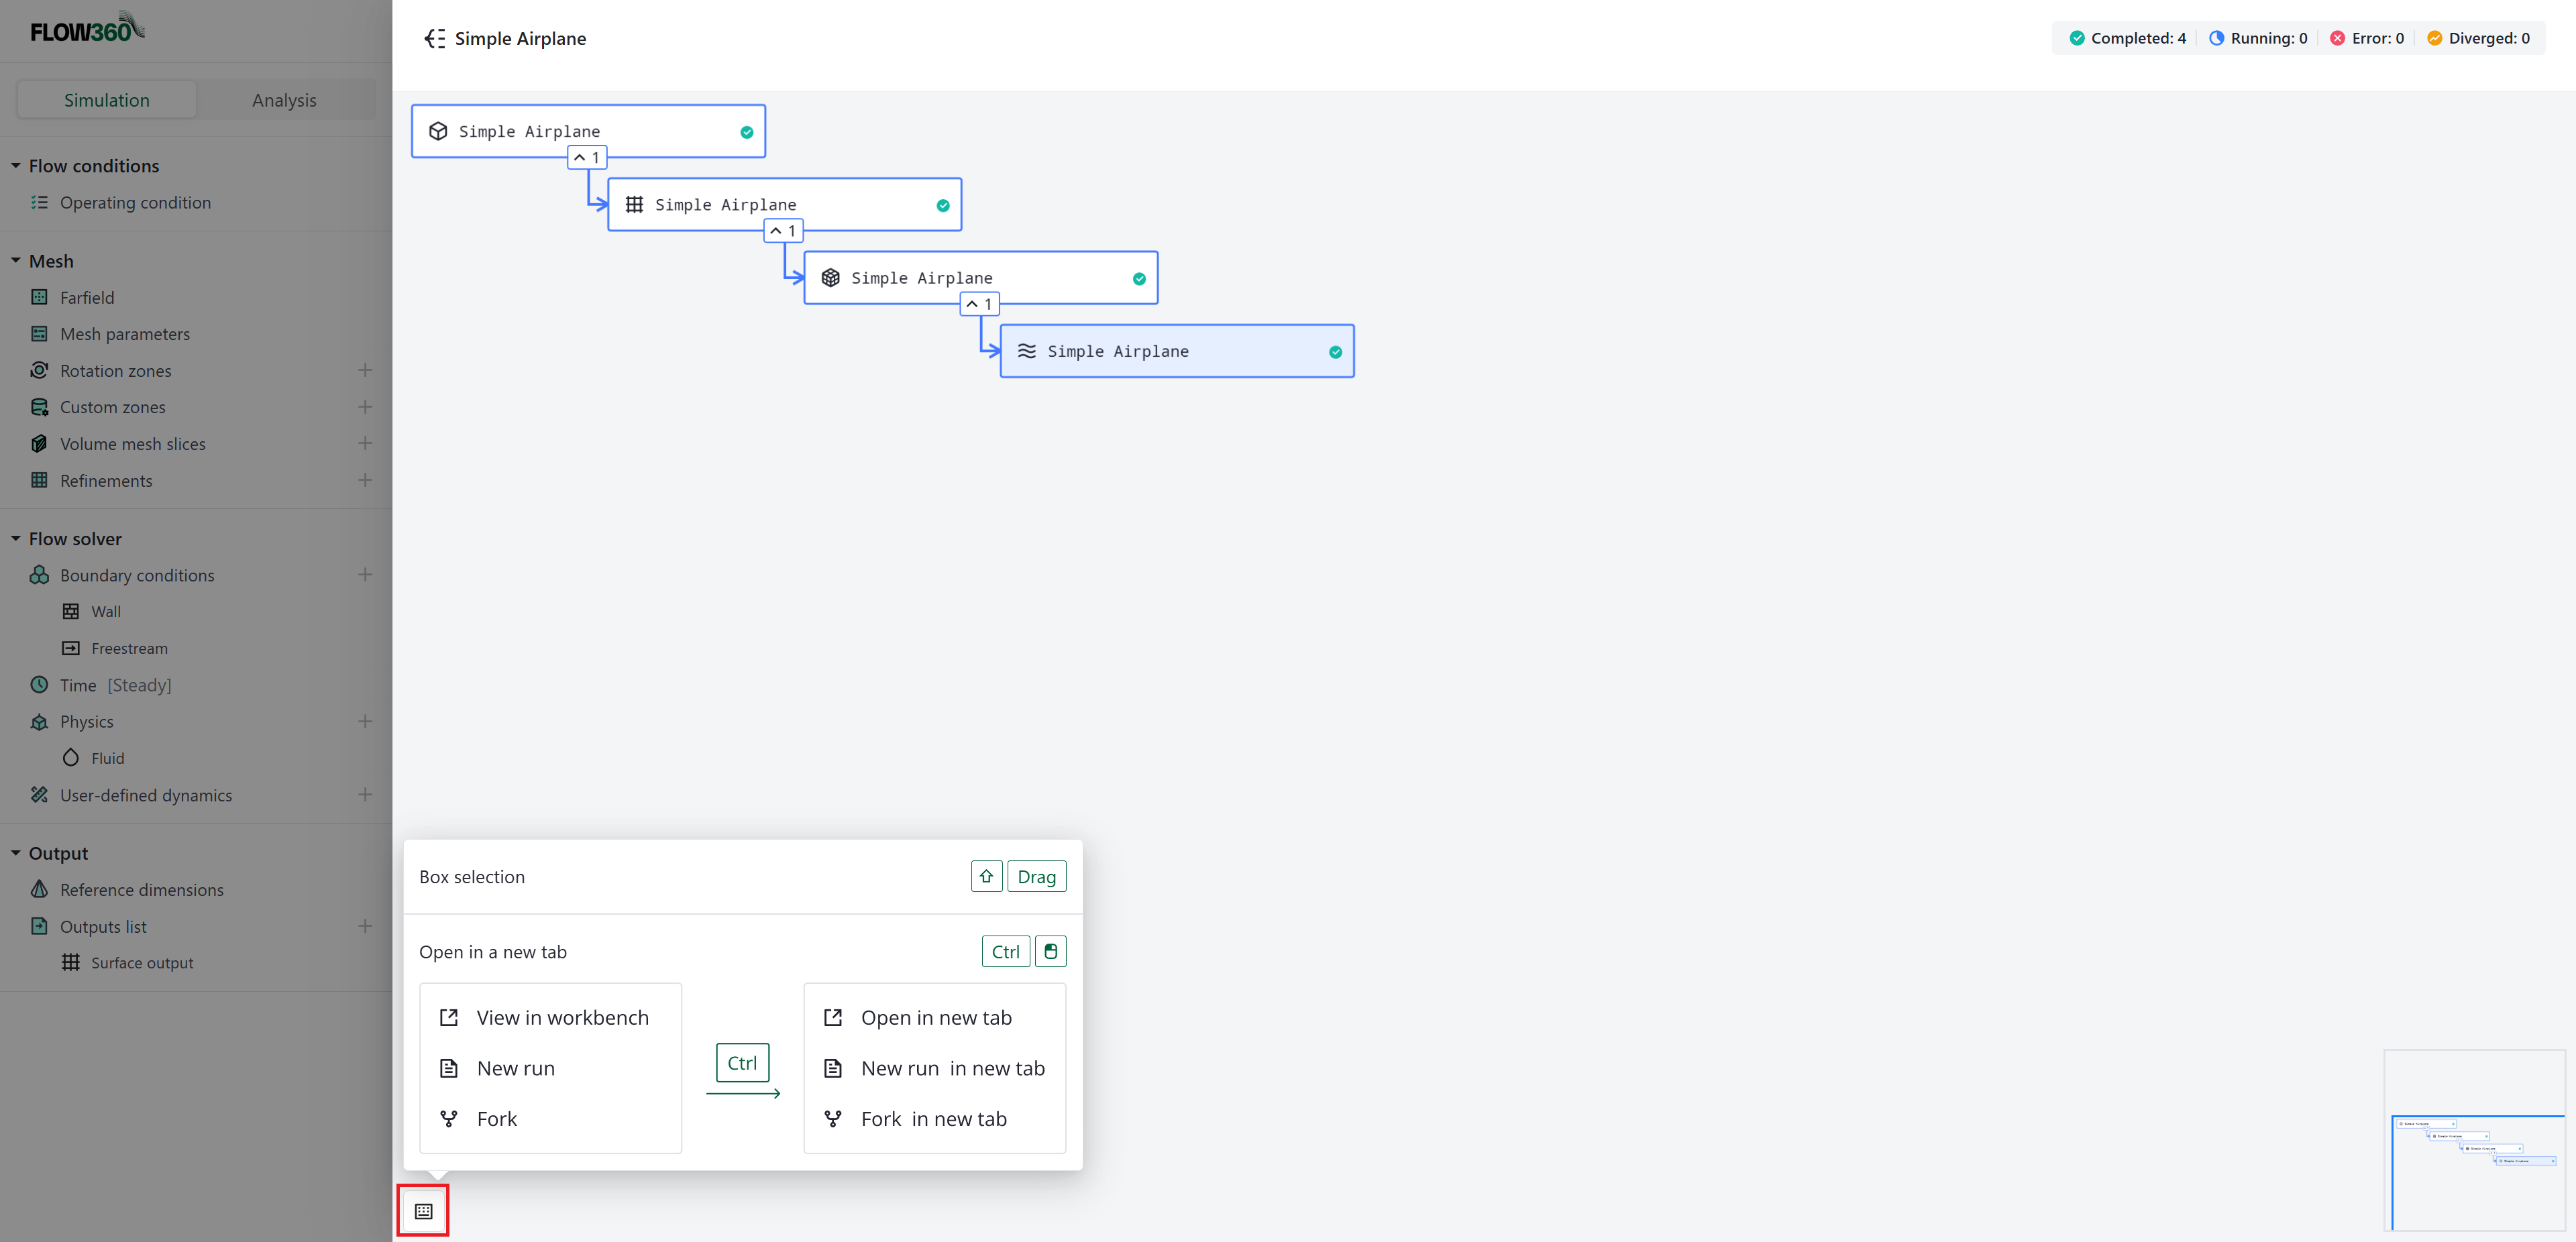This screenshot has height=1242, width=2576.
Task: Select the Operating condition icon
Action: tap(39, 202)
